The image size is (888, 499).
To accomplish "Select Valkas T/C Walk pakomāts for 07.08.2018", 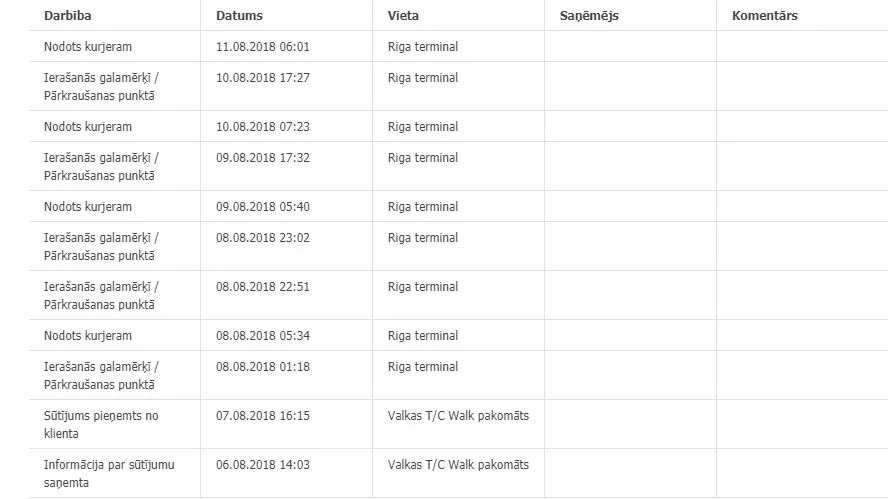I will pyautogui.click(x=458, y=416).
